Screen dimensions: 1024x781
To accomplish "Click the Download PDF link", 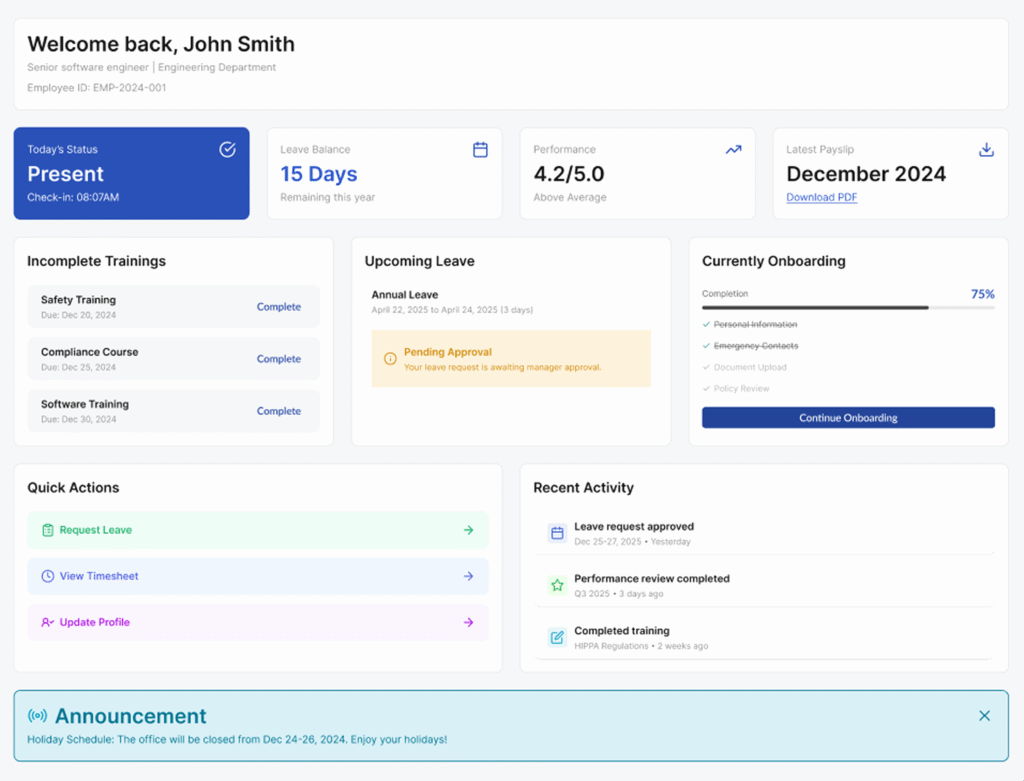I will (821, 197).
